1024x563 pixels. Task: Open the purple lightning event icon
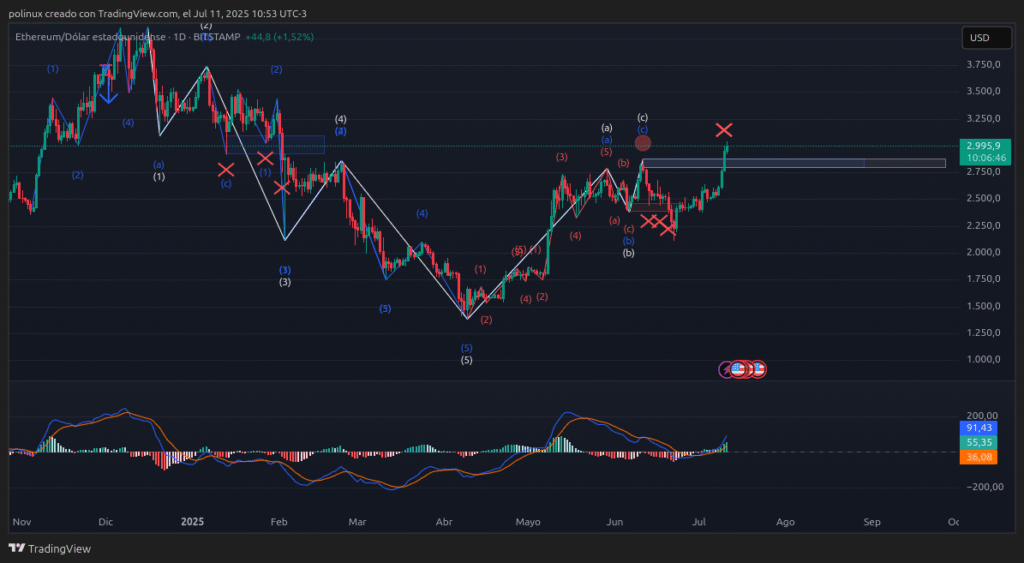pos(727,369)
